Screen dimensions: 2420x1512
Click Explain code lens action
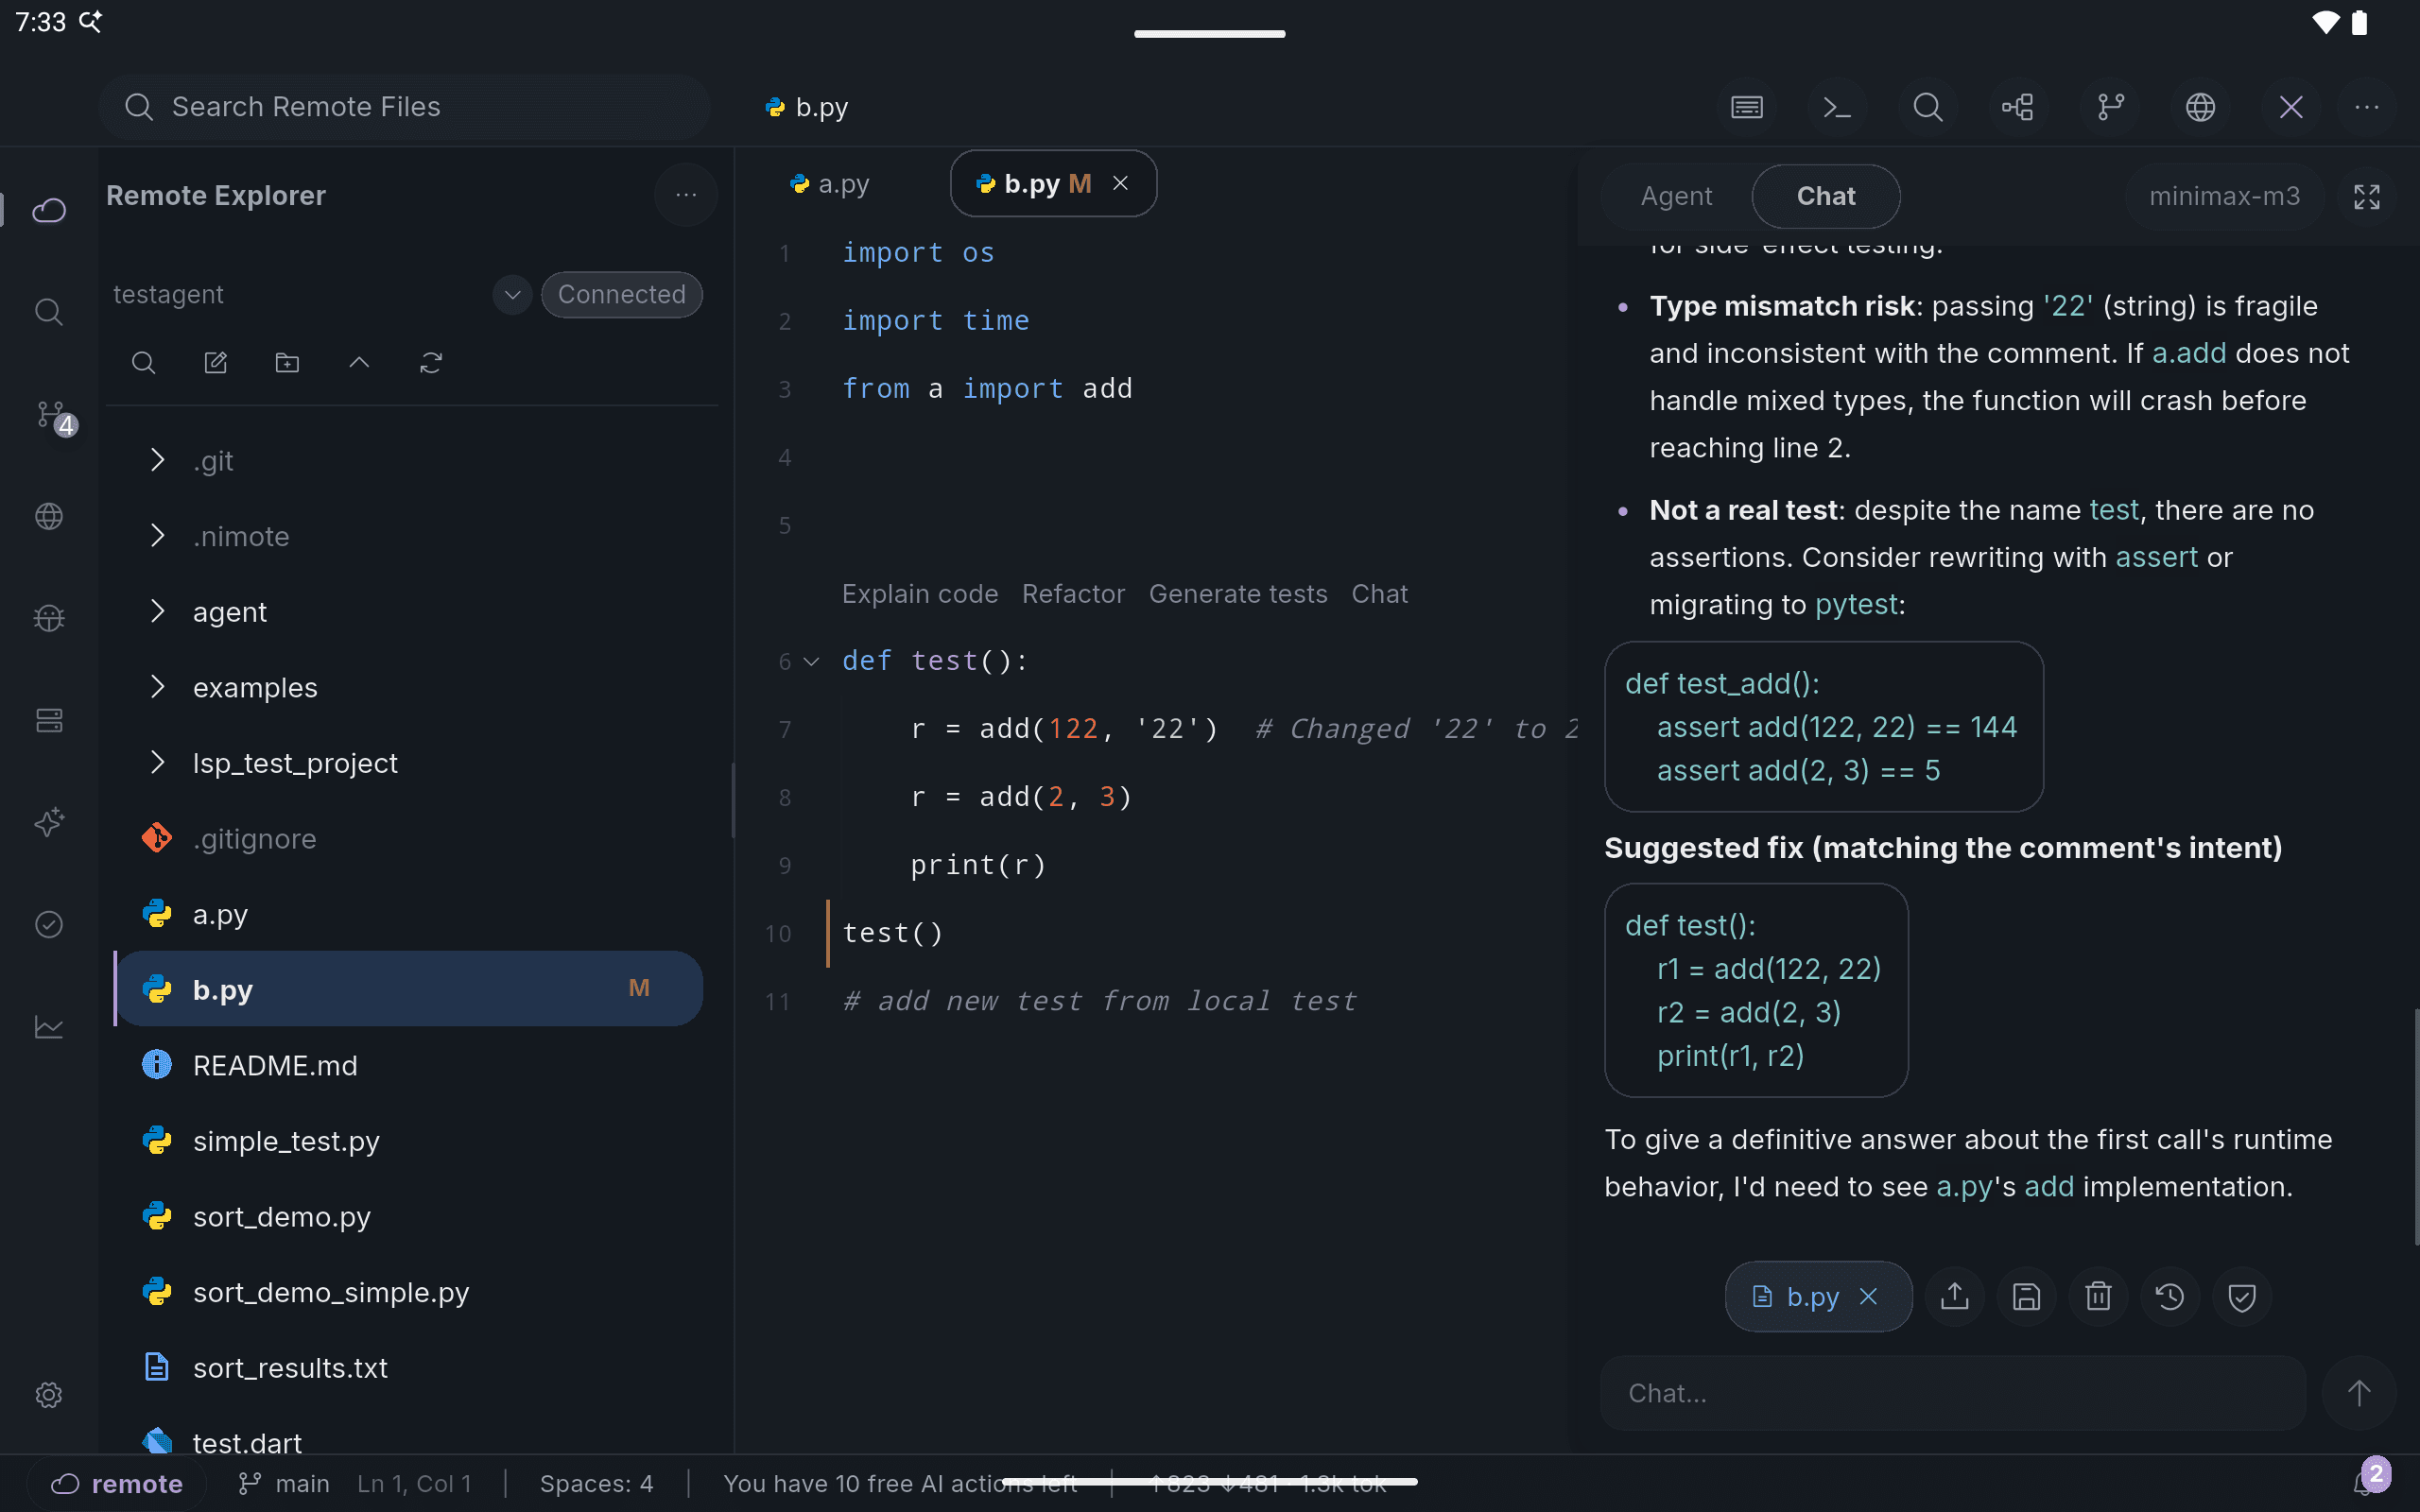point(920,594)
